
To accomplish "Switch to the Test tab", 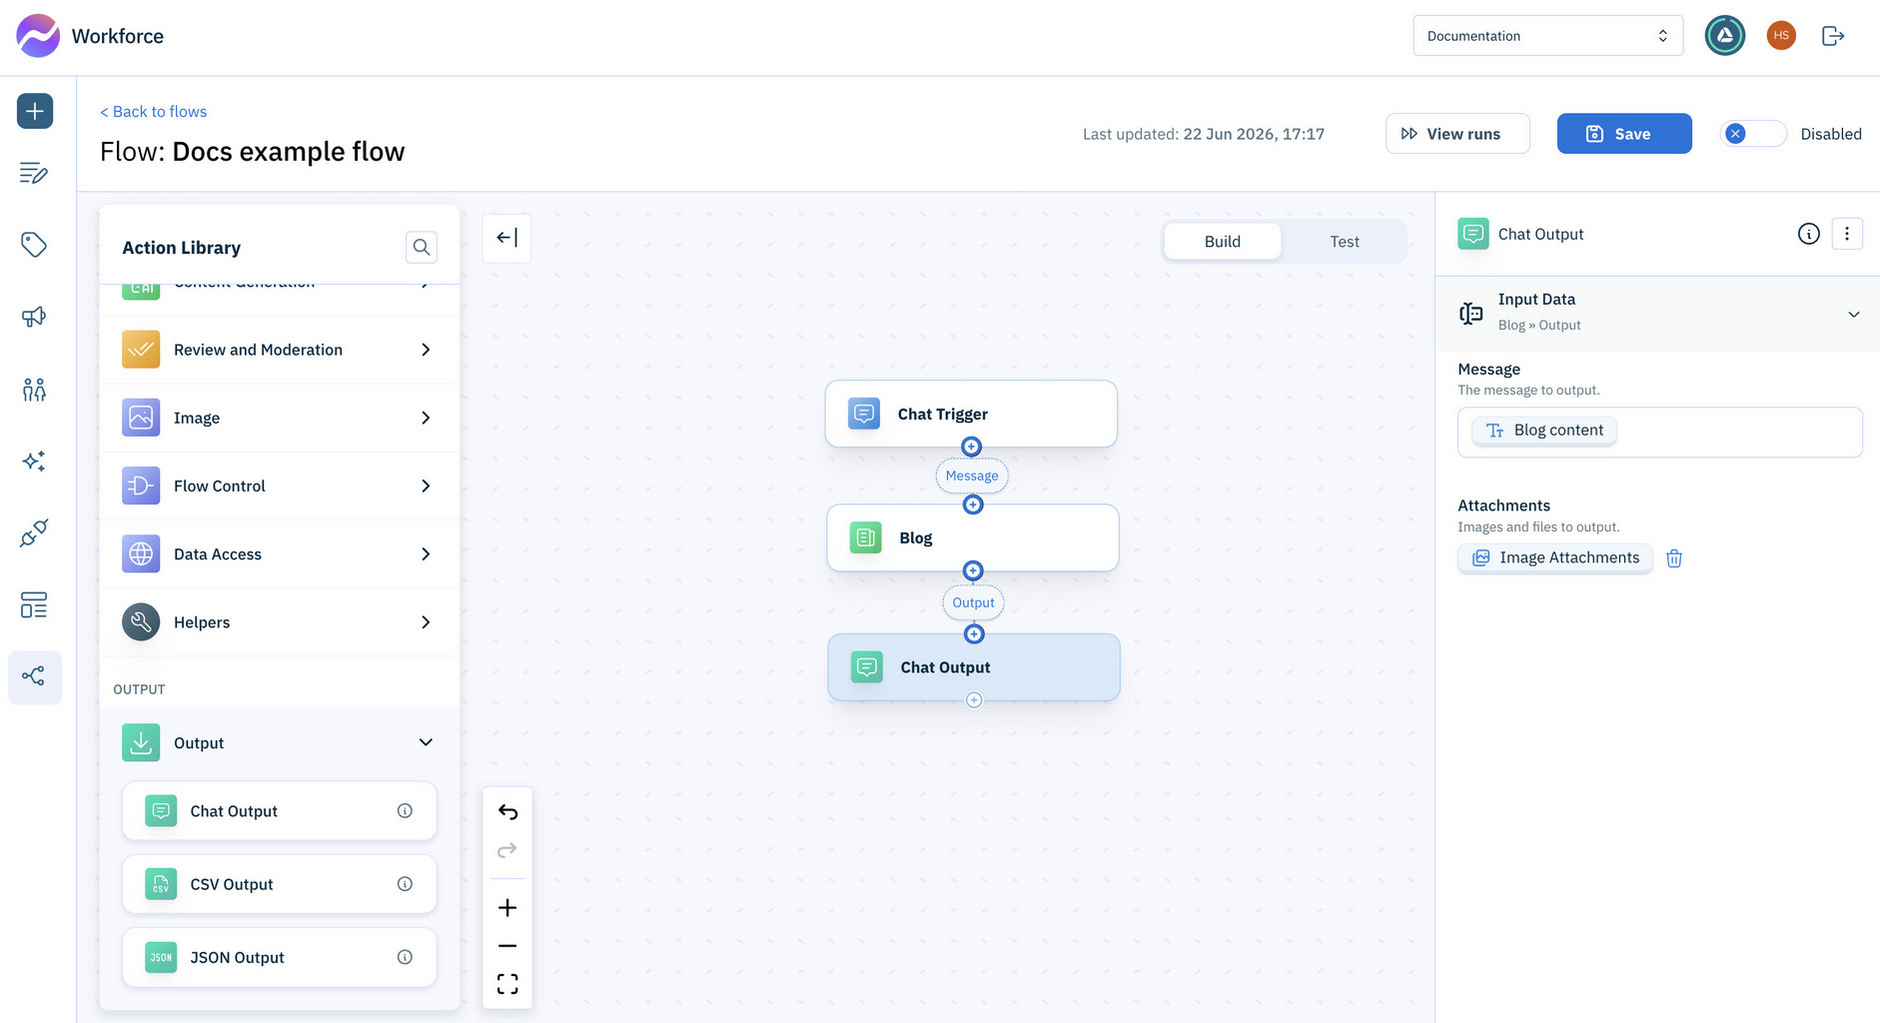I will [1344, 242].
